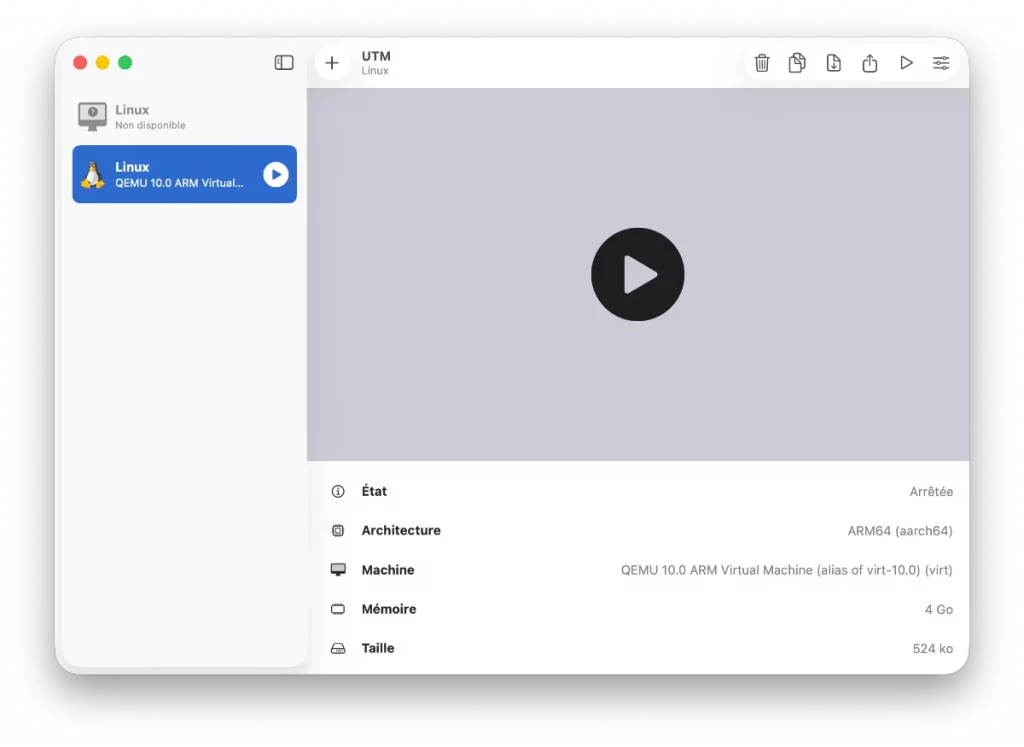This screenshot has width=1024, height=747.
Task: Close the UTM window with the red button
Action: [x=80, y=63]
